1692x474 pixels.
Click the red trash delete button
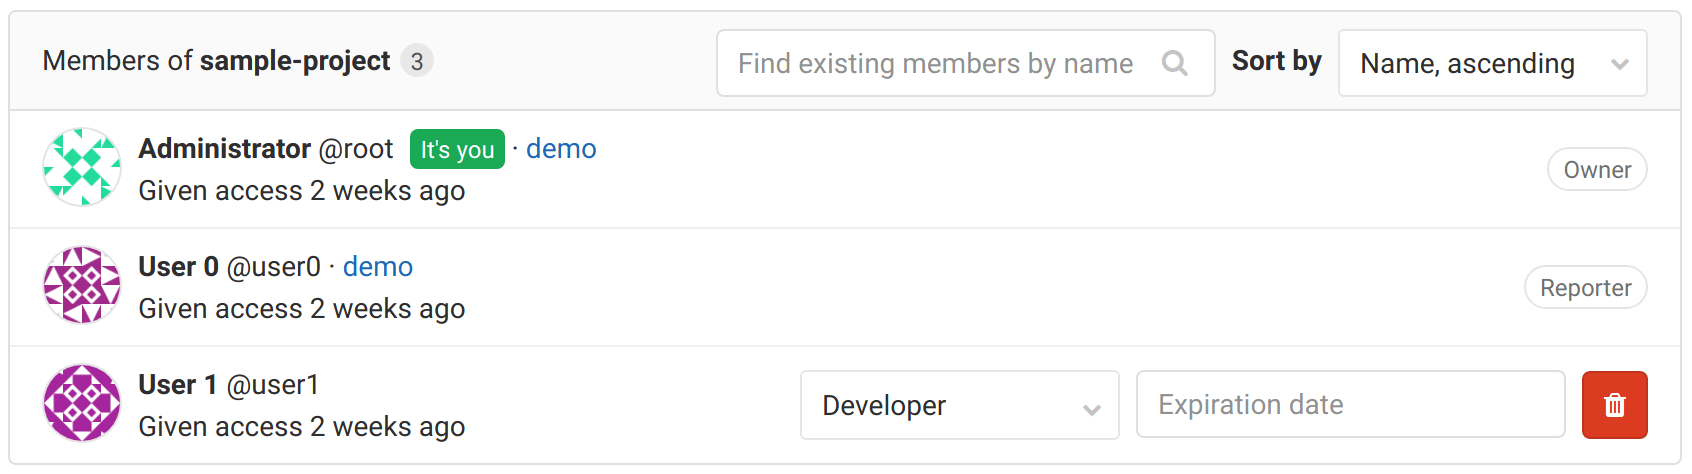point(1614,405)
